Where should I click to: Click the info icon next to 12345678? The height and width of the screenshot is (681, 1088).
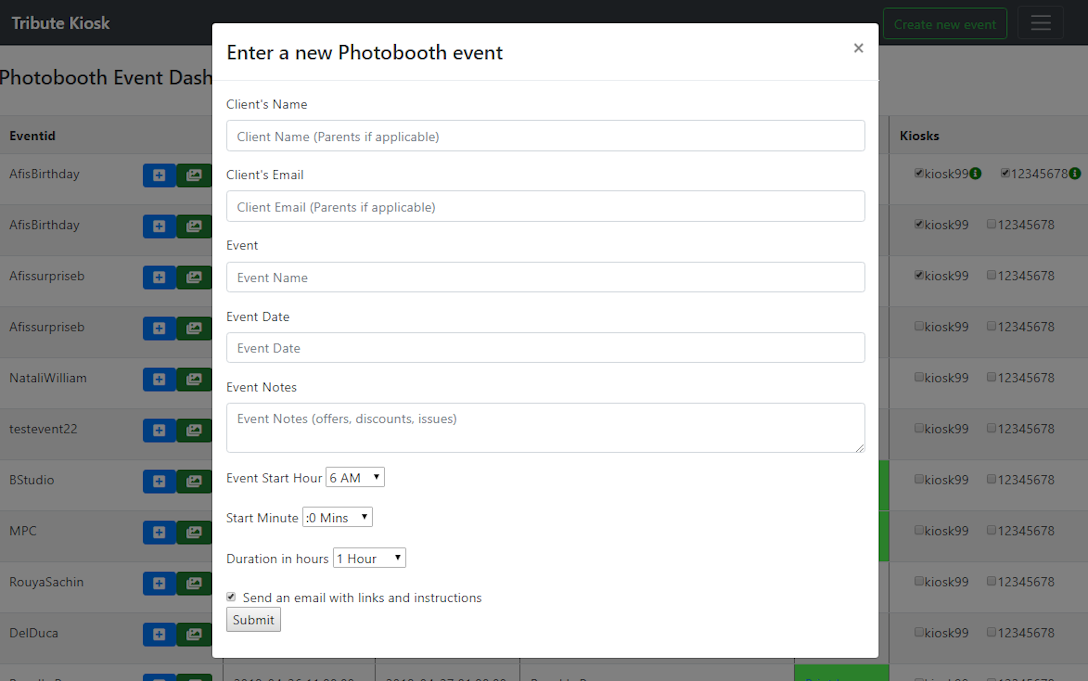(x=1075, y=174)
